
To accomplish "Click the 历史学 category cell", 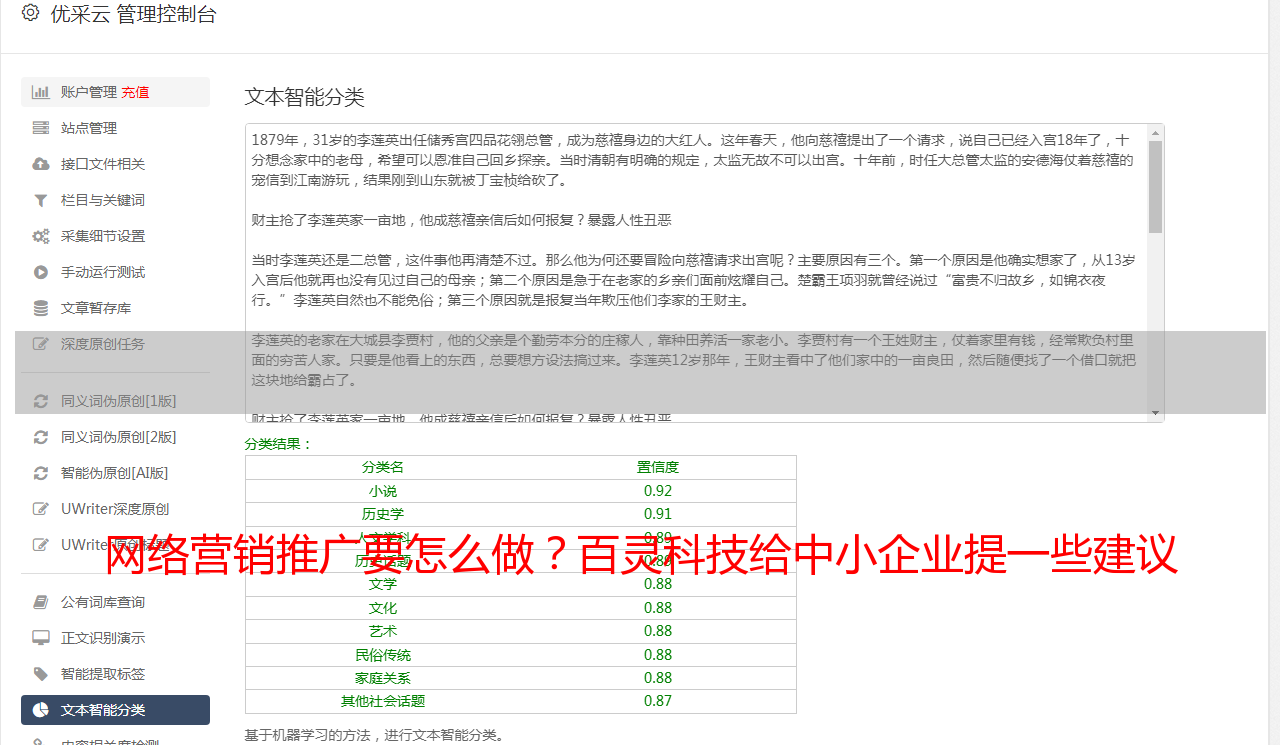I will (x=383, y=514).
